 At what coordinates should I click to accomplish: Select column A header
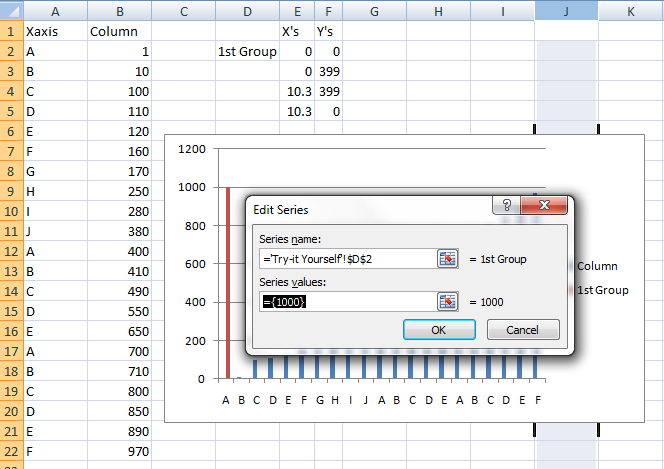[x=55, y=11]
